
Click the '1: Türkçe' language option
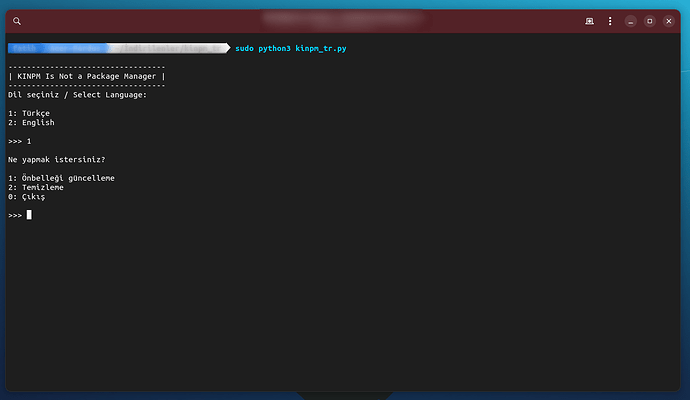(x=29, y=113)
